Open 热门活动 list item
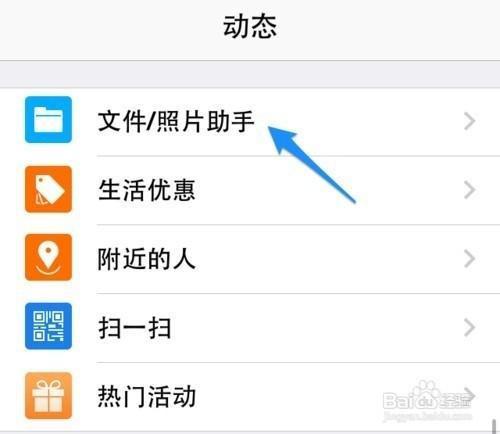Image resolution: width=500 pixels, height=434 pixels. point(250,397)
